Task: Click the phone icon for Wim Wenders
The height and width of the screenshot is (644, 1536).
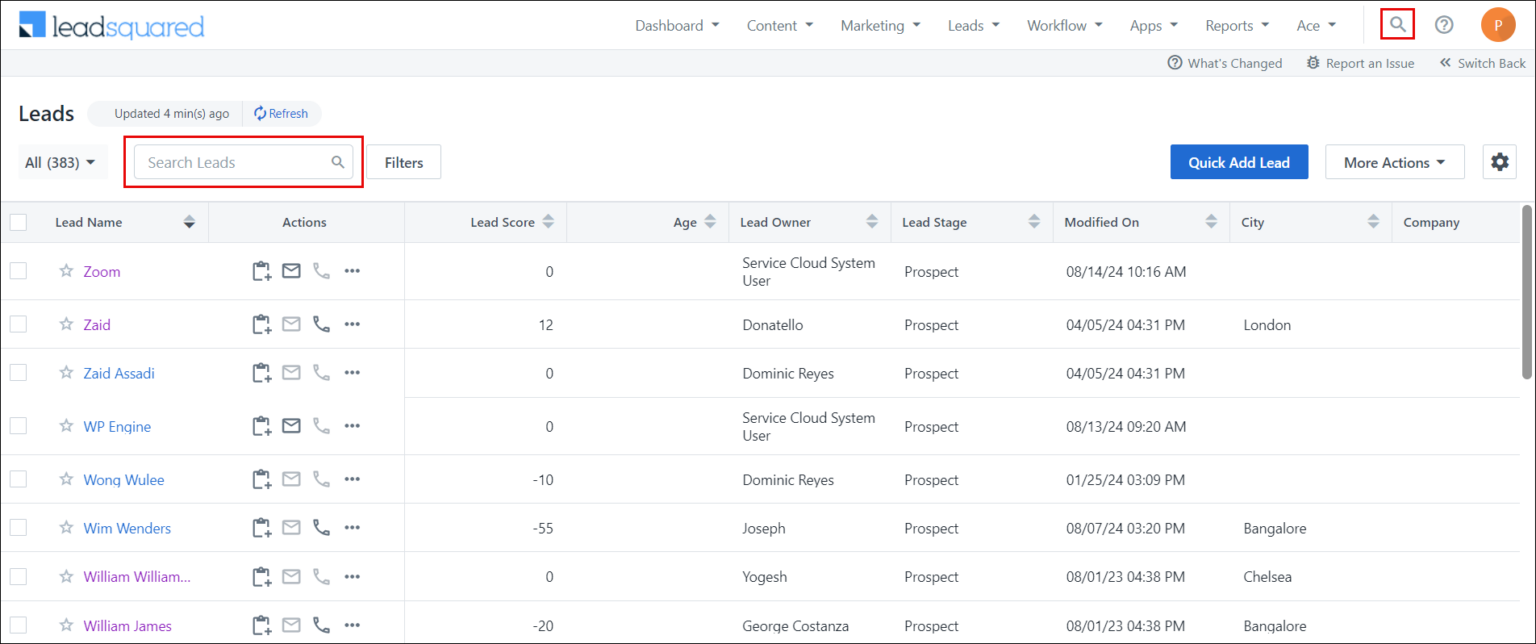Action: 321,528
